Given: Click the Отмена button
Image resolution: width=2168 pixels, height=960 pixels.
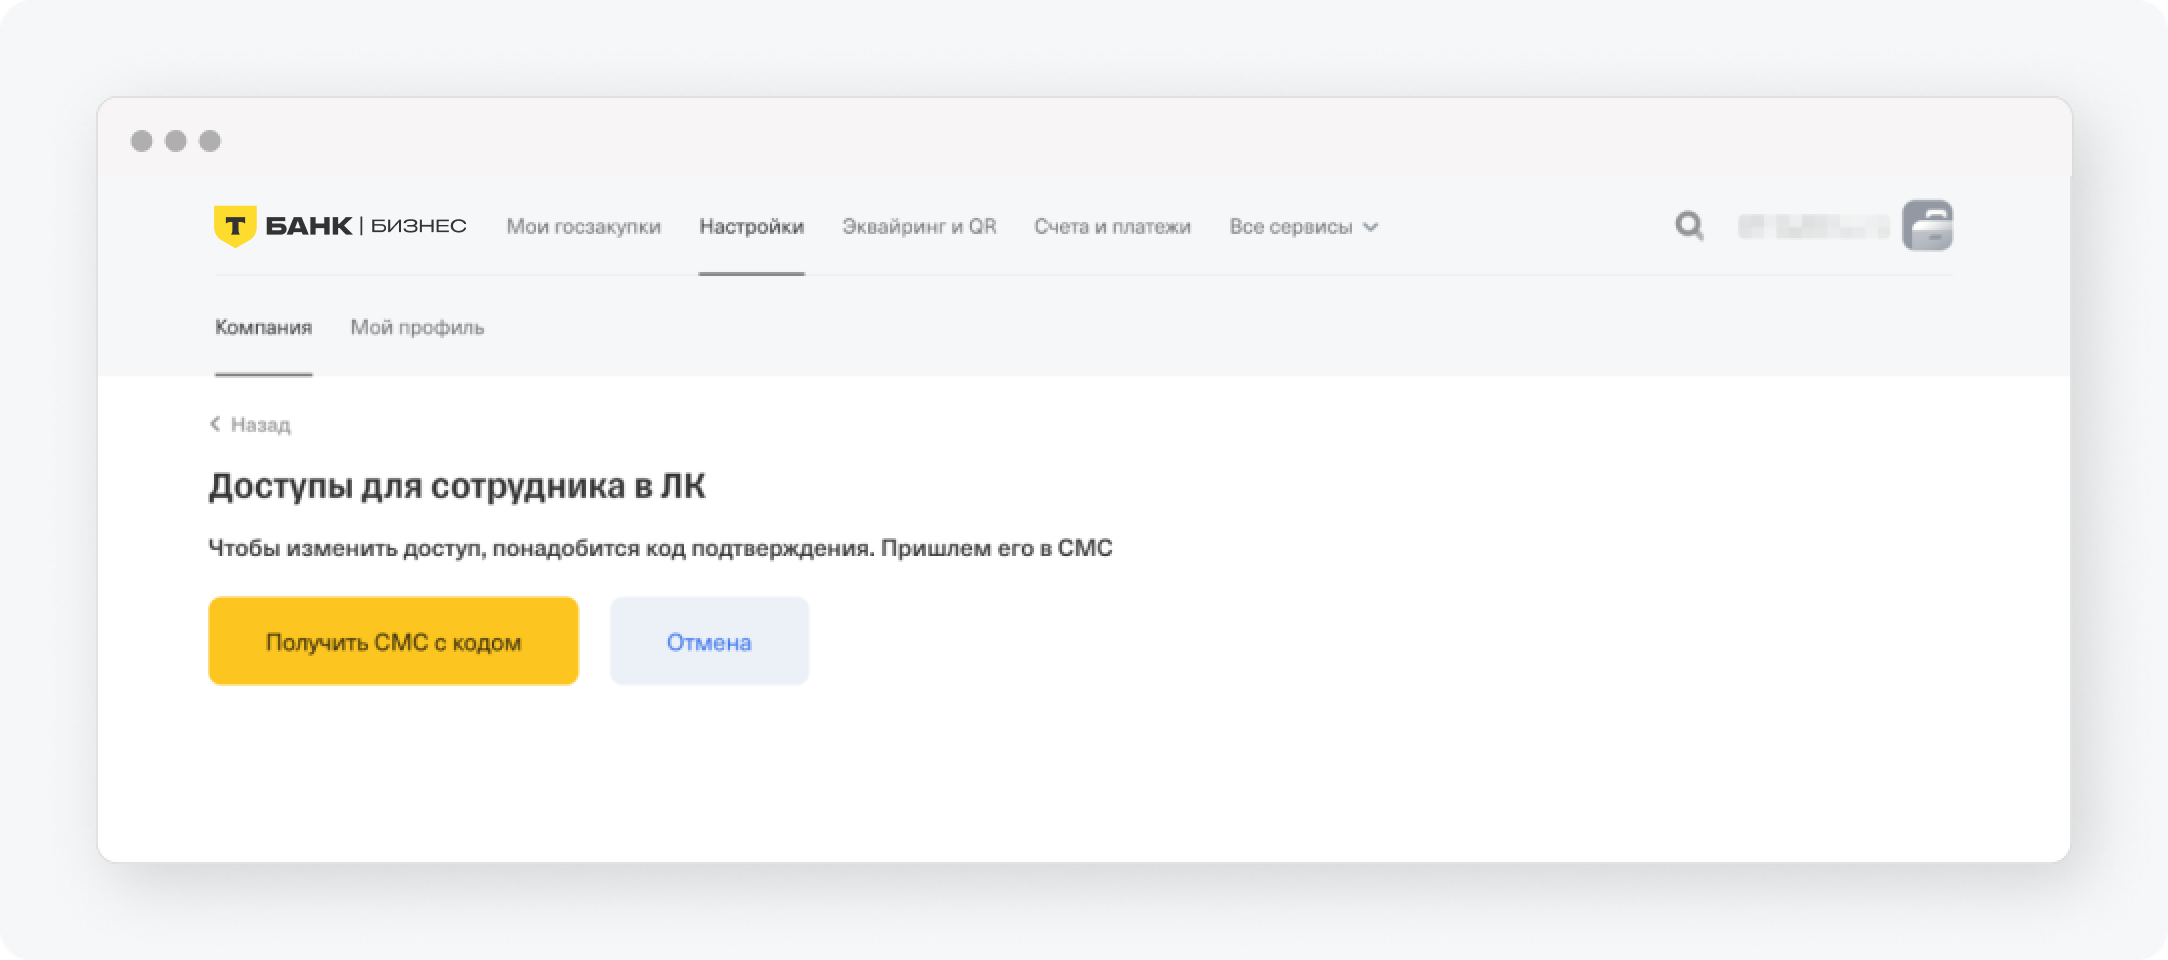Looking at the screenshot, I should (x=709, y=641).
